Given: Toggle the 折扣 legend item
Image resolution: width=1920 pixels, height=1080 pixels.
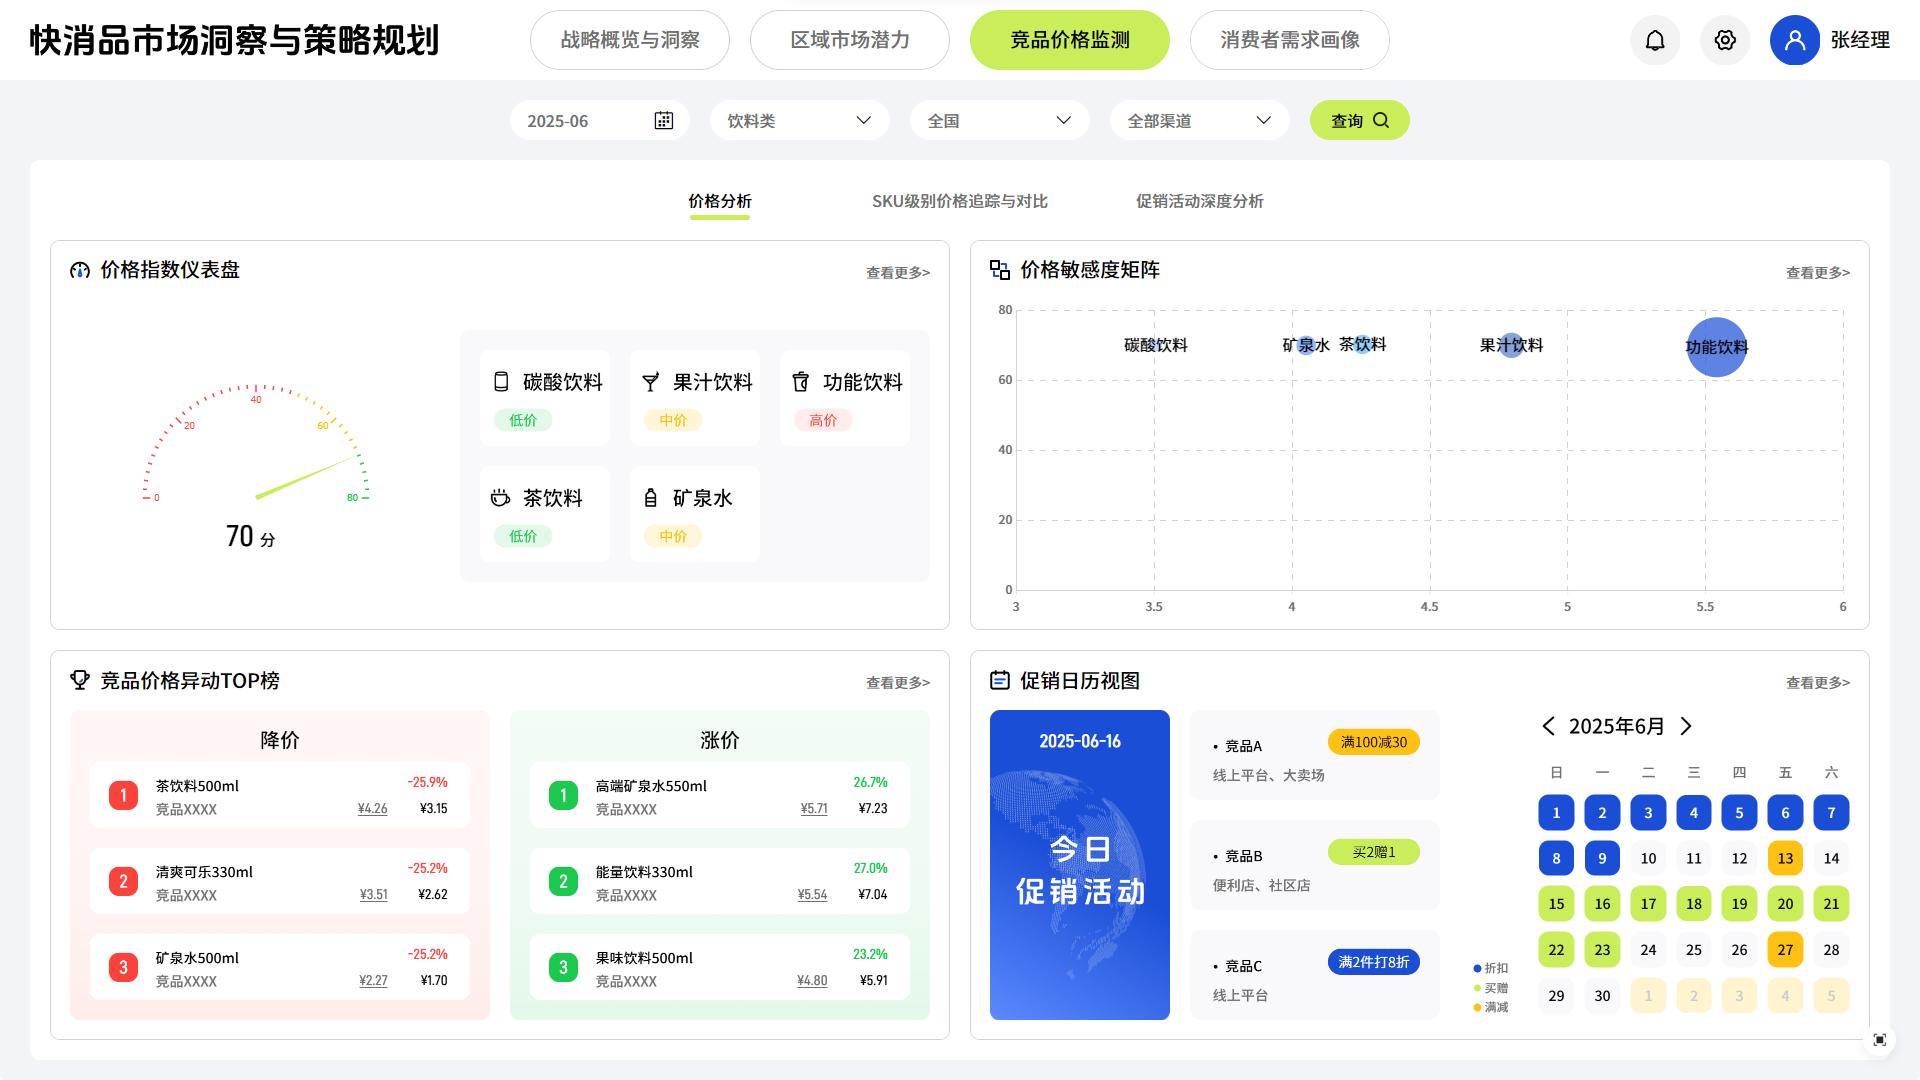Looking at the screenshot, I should tap(1491, 968).
